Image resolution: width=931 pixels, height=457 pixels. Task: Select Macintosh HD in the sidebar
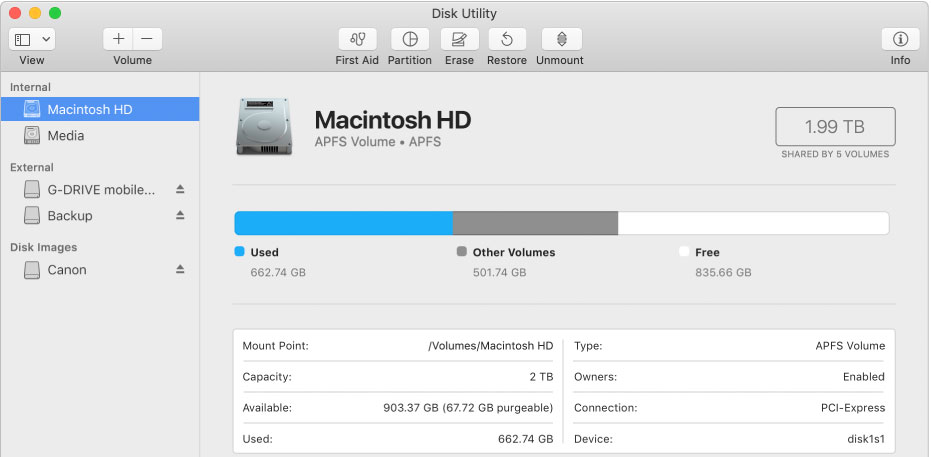(100, 109)
